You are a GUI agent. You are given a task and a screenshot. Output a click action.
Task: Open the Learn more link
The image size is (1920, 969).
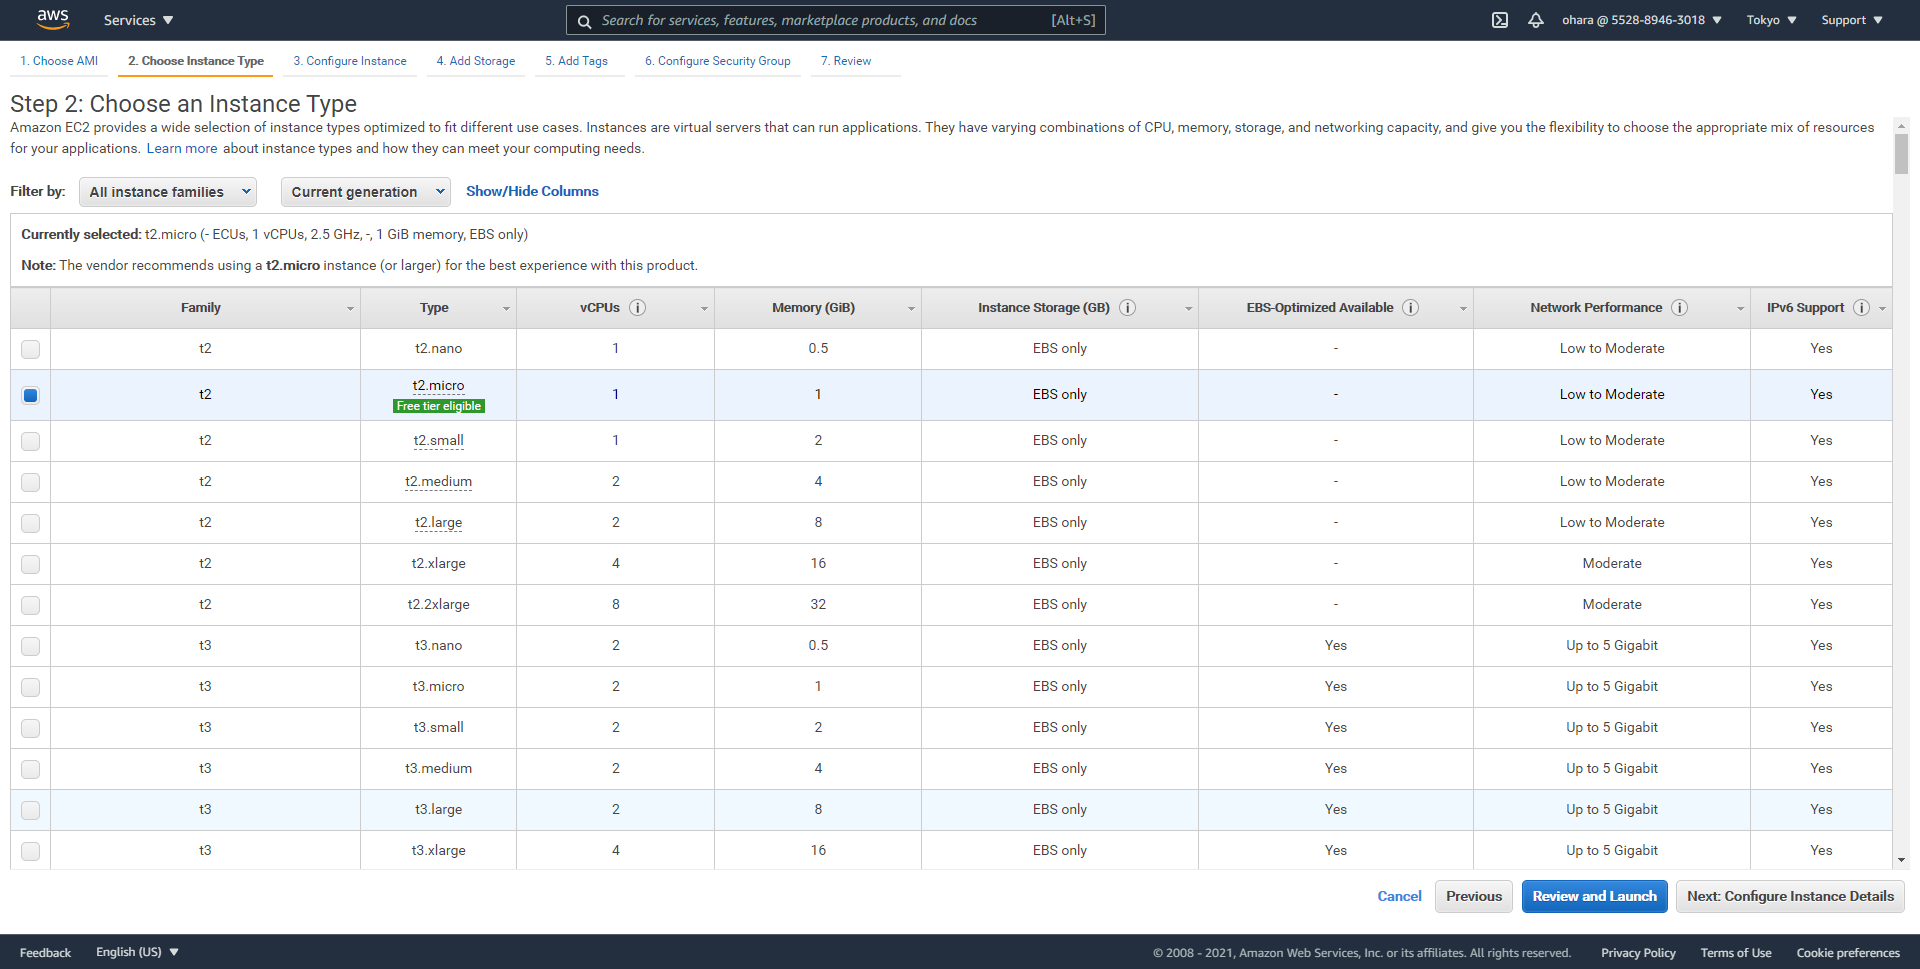click(182, 148)
